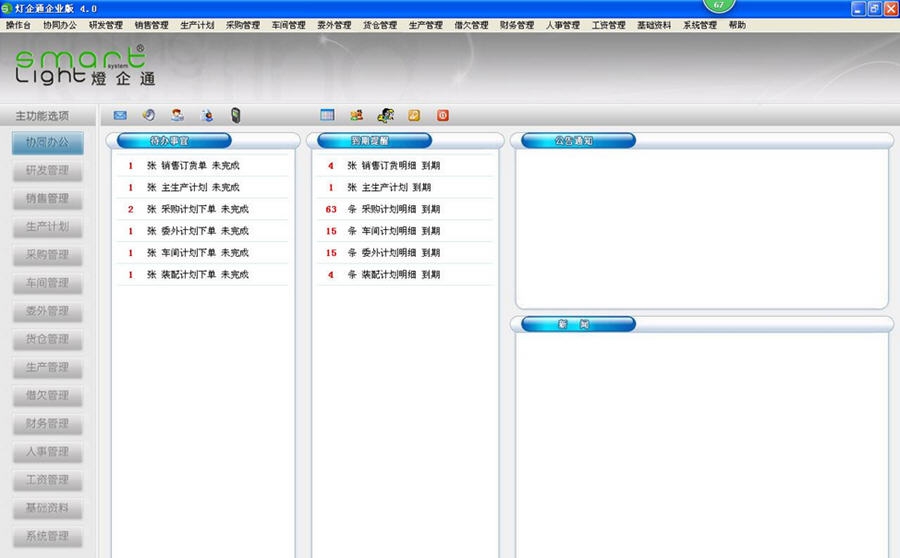Click the yellow key icon in toolbar
900x558 pixels.
[x=414, y=115]
